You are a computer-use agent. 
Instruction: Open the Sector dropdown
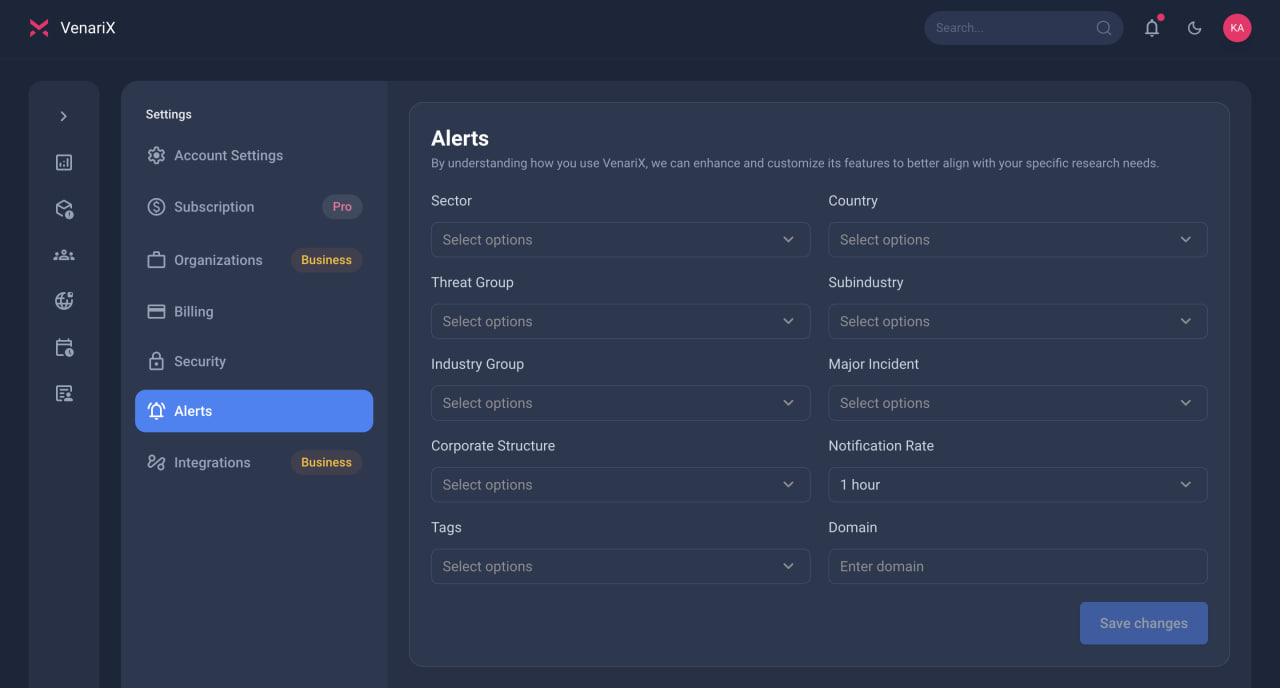(x=620, y=239)
